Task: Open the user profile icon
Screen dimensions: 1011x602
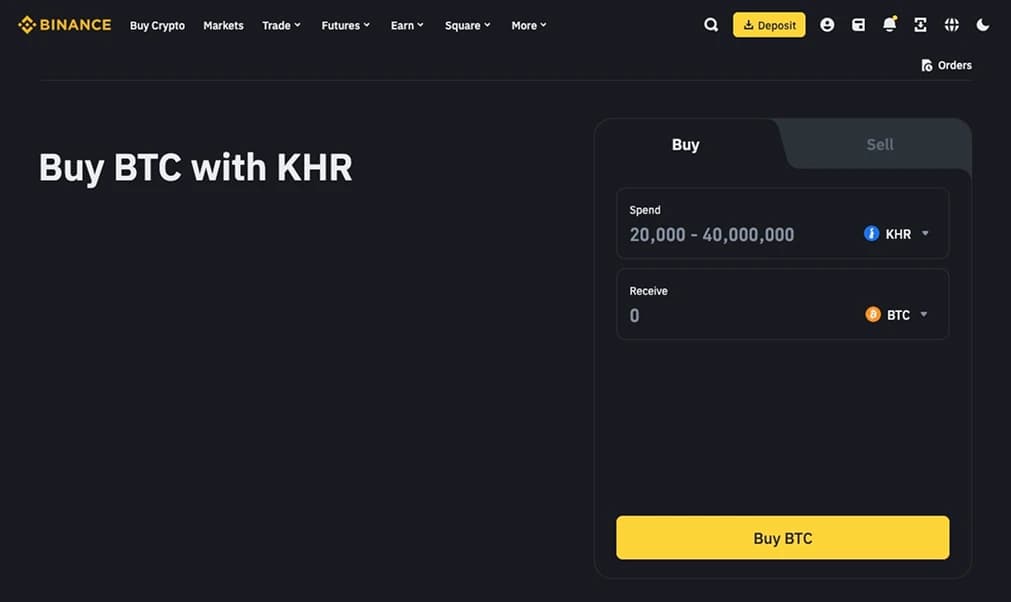Action: 827,24
